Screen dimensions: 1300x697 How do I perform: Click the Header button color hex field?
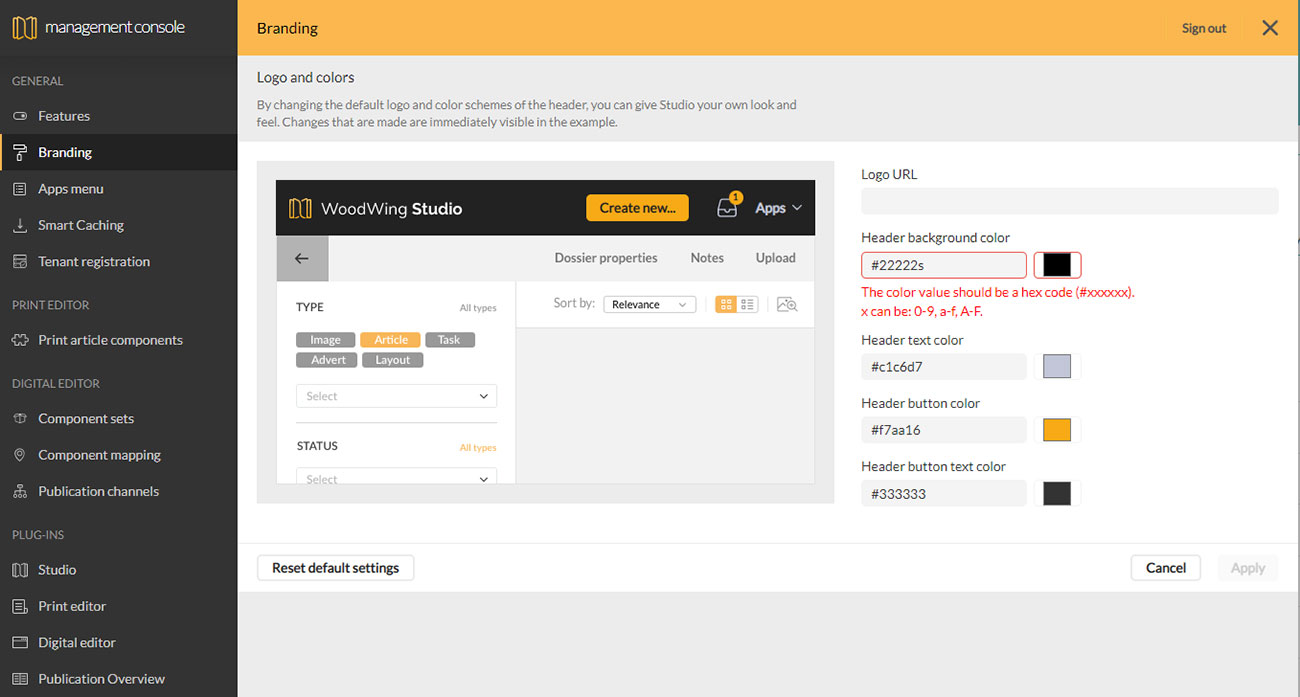(x=944, y=430)
